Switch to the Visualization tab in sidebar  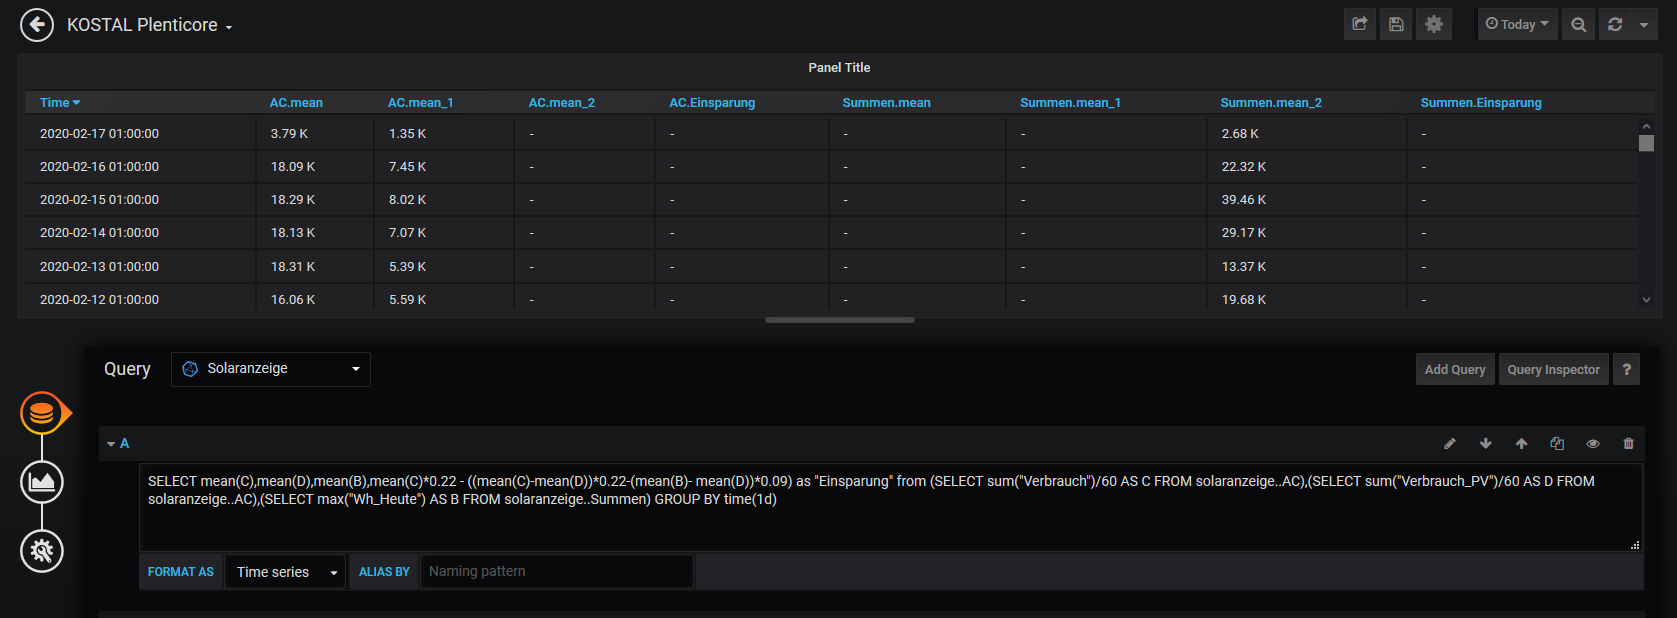[42, 482]
